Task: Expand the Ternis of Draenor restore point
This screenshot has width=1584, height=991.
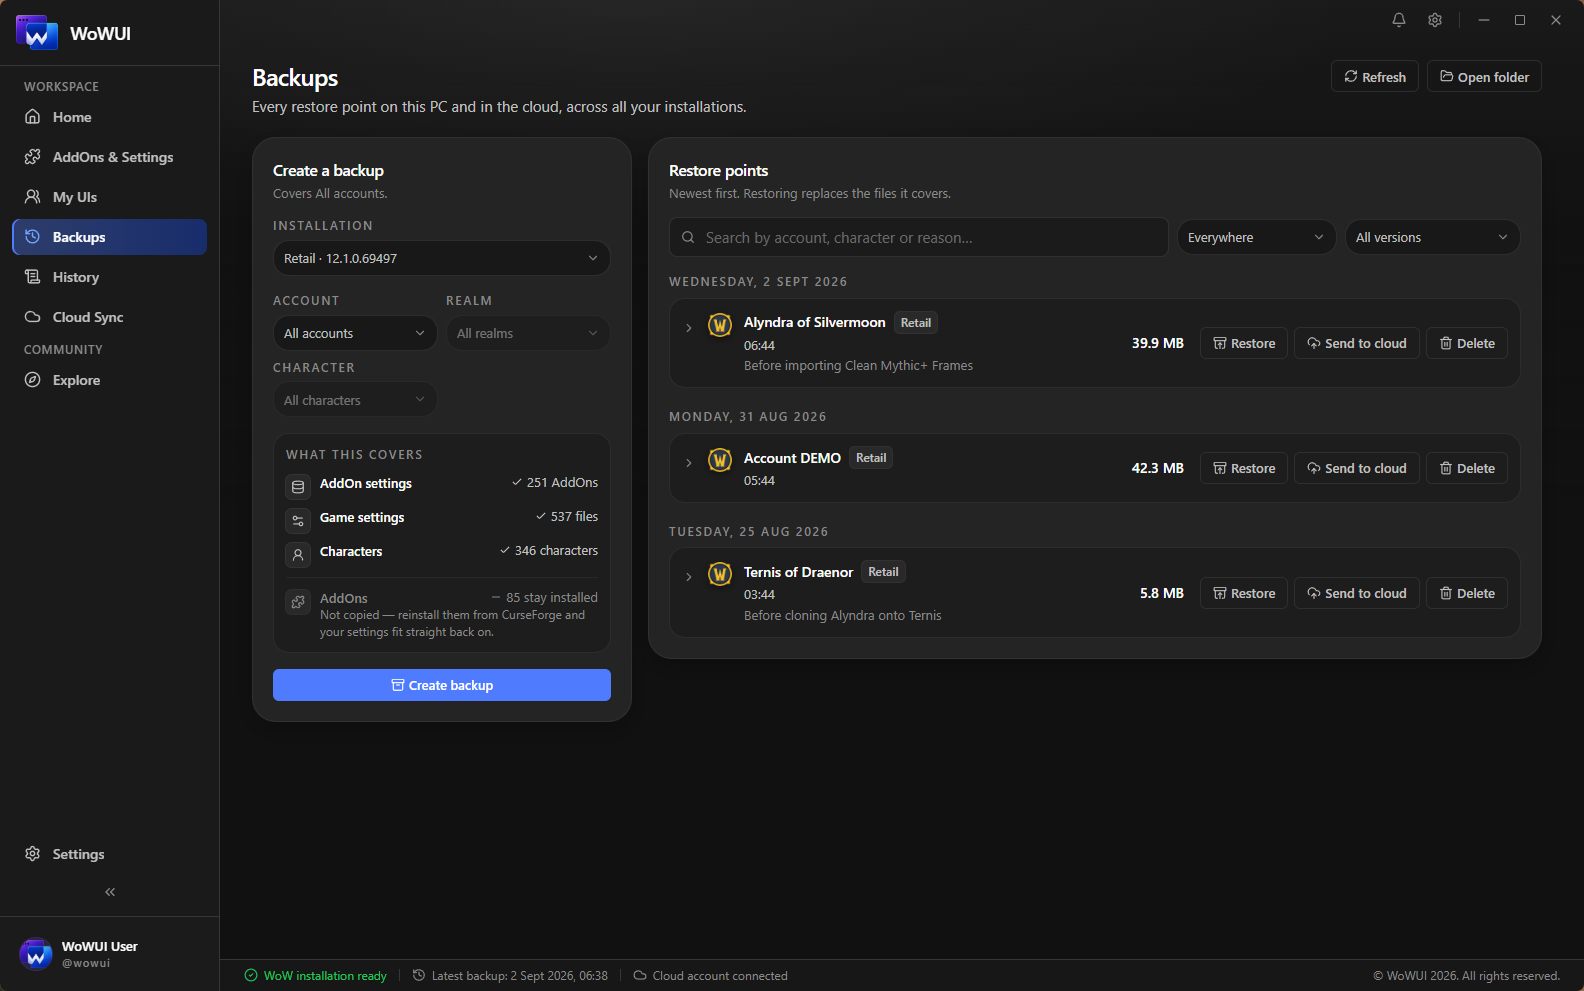Action: [x=688, y=577]
